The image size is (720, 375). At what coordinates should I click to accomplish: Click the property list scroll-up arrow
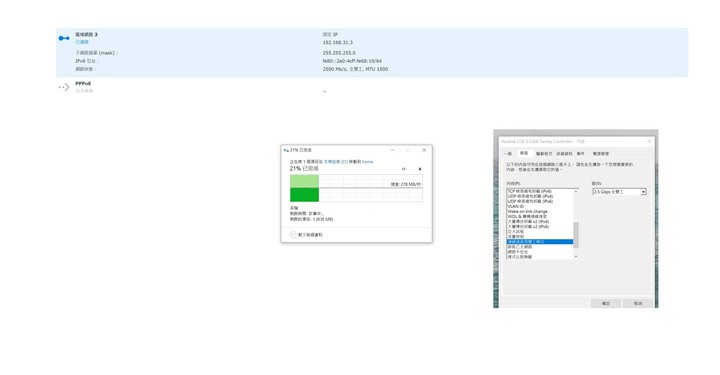[576, 191]
